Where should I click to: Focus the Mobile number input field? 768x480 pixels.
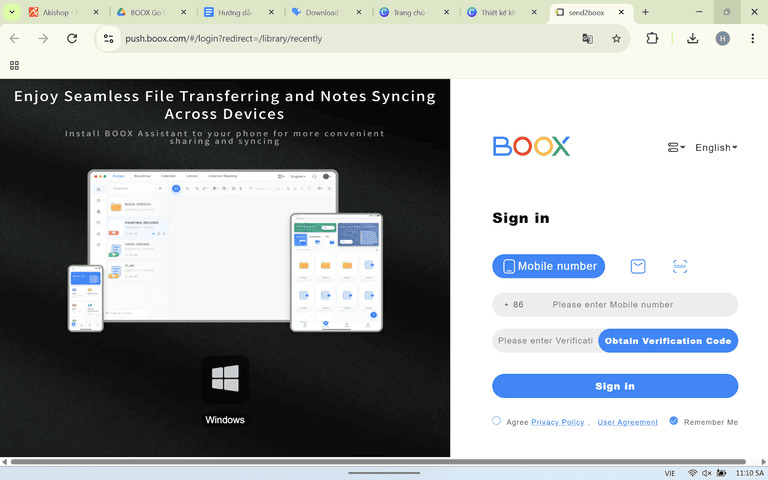[642, 305]
